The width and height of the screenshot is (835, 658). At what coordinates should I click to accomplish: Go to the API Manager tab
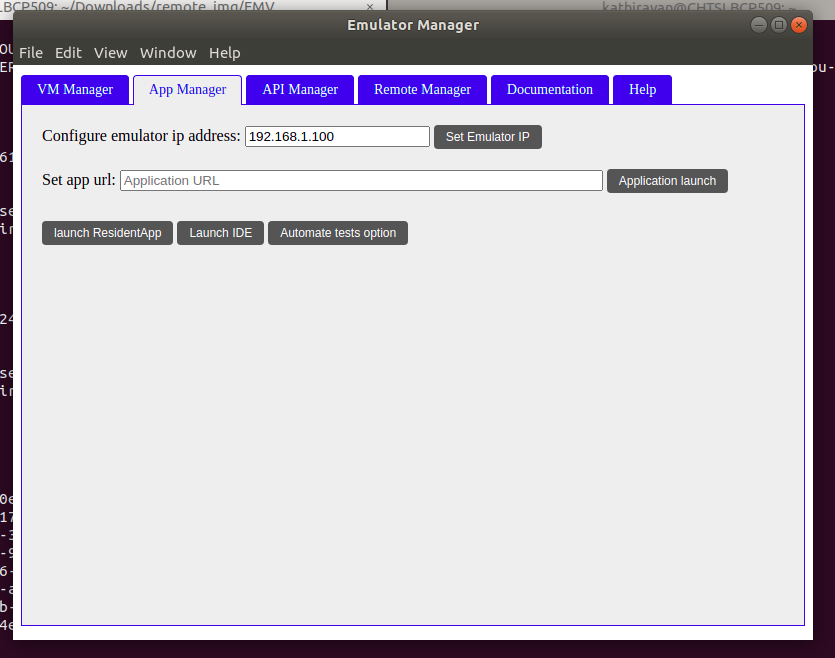[x=300, y=90]
